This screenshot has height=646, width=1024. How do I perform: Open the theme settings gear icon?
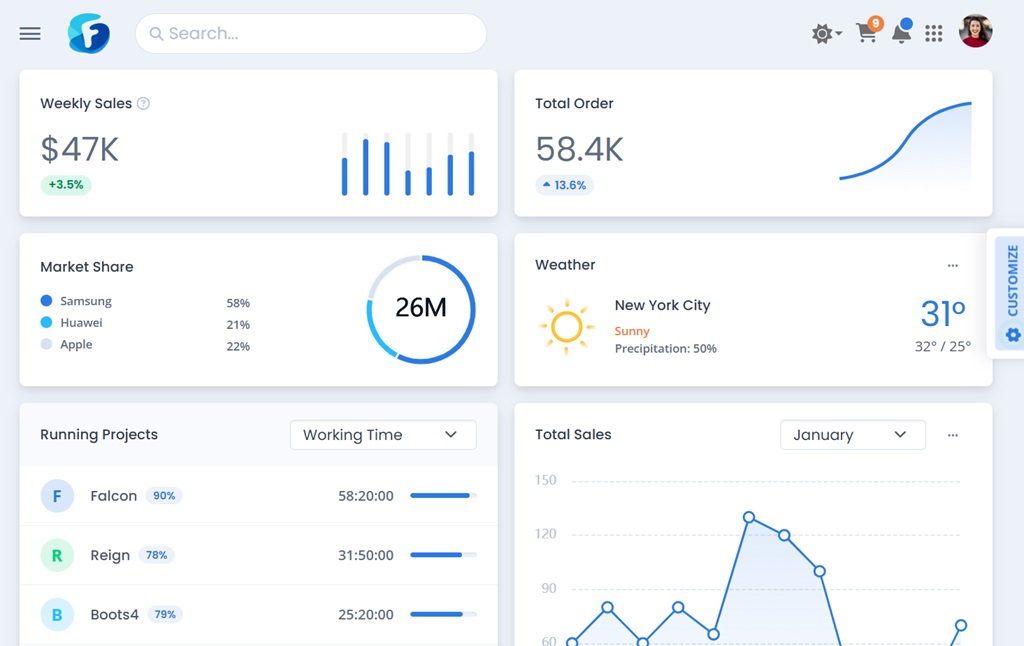[x=825, y=34]
